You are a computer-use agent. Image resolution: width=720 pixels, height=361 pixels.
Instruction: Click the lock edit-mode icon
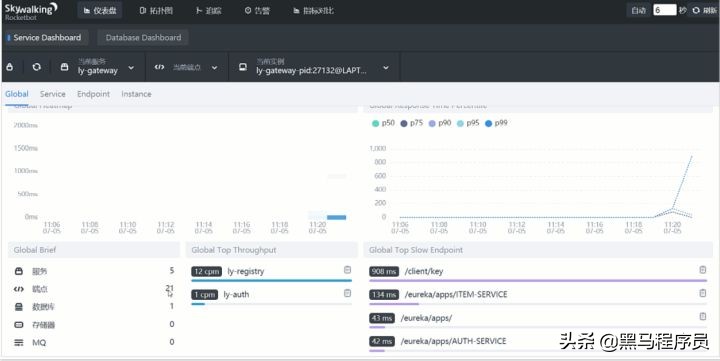(10, 67)
